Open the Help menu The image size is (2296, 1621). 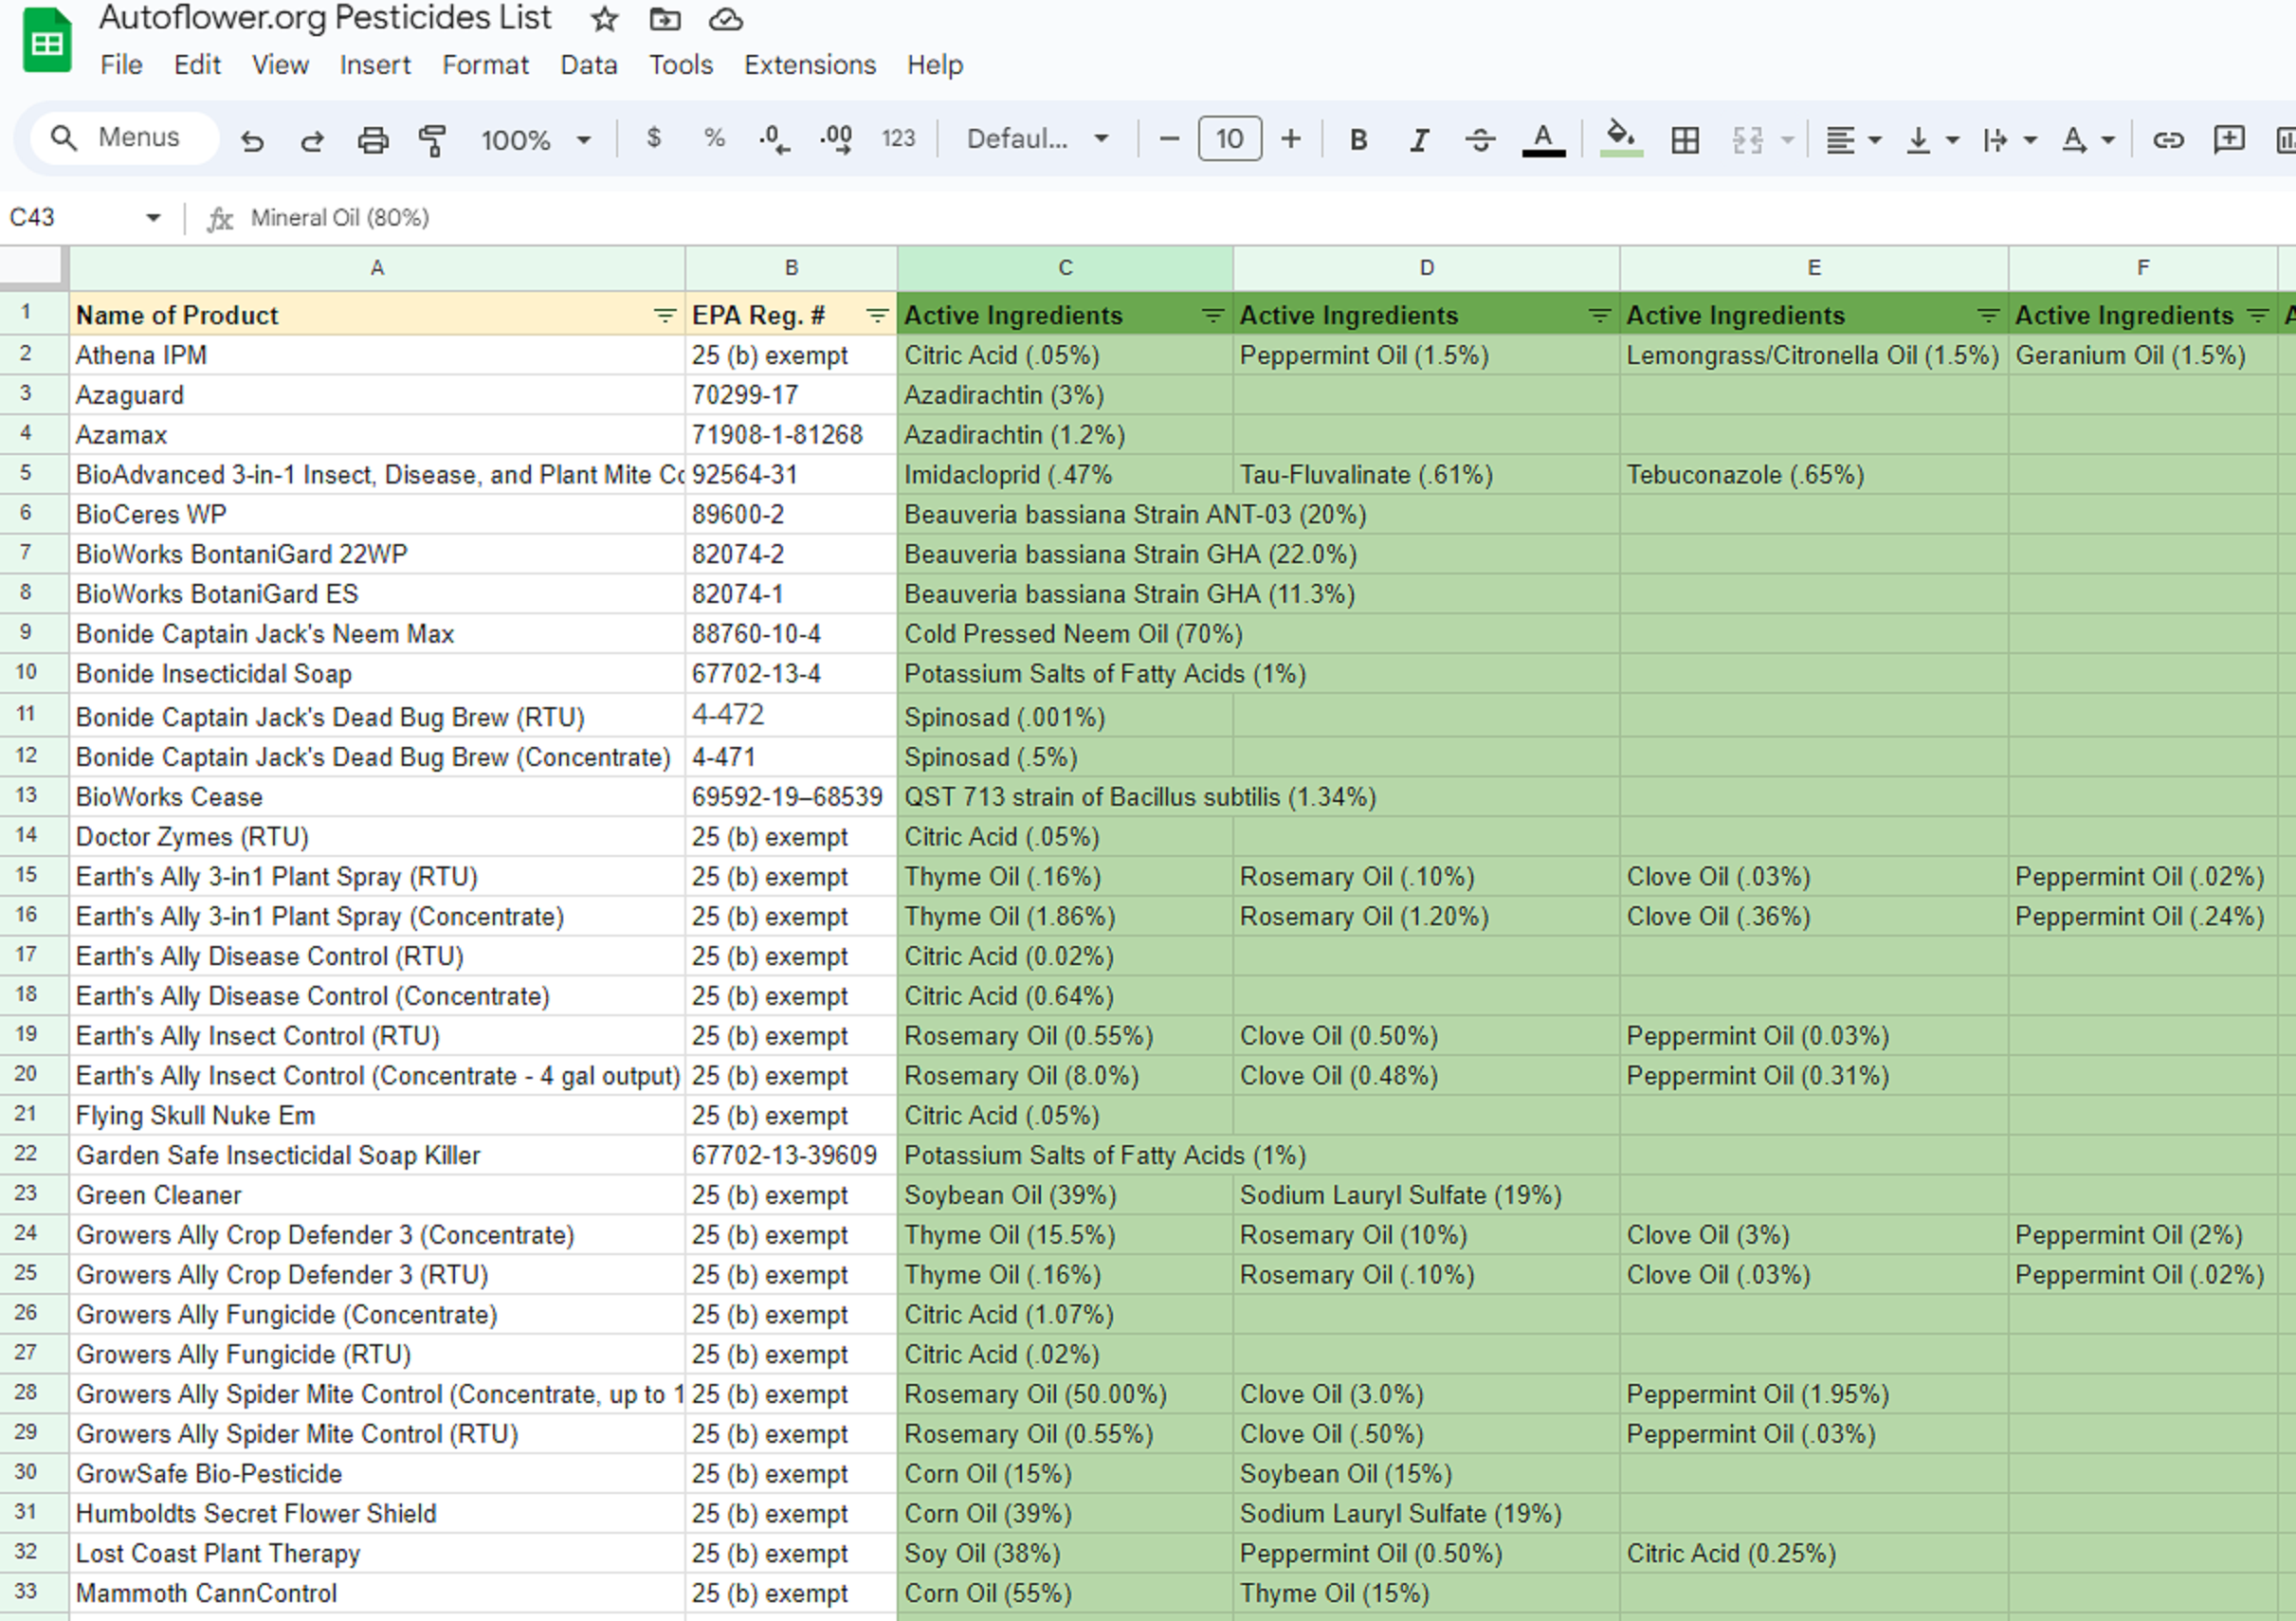pyautogui.click(x=934, y=65)
